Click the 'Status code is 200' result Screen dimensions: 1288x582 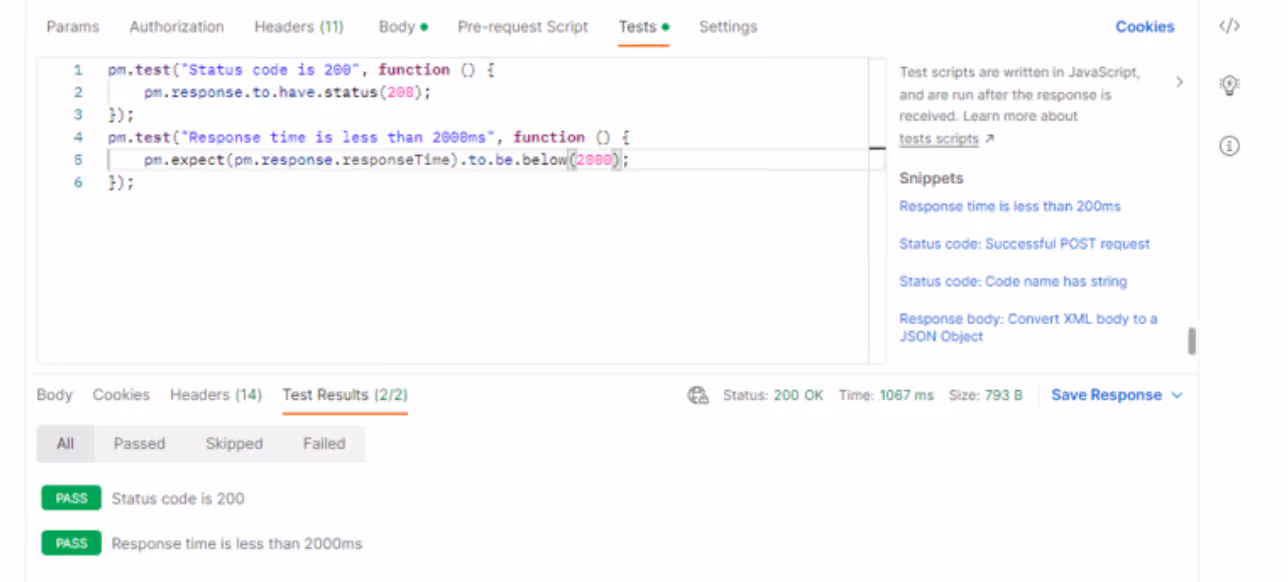pyautogui.click(x=178, y=499)
